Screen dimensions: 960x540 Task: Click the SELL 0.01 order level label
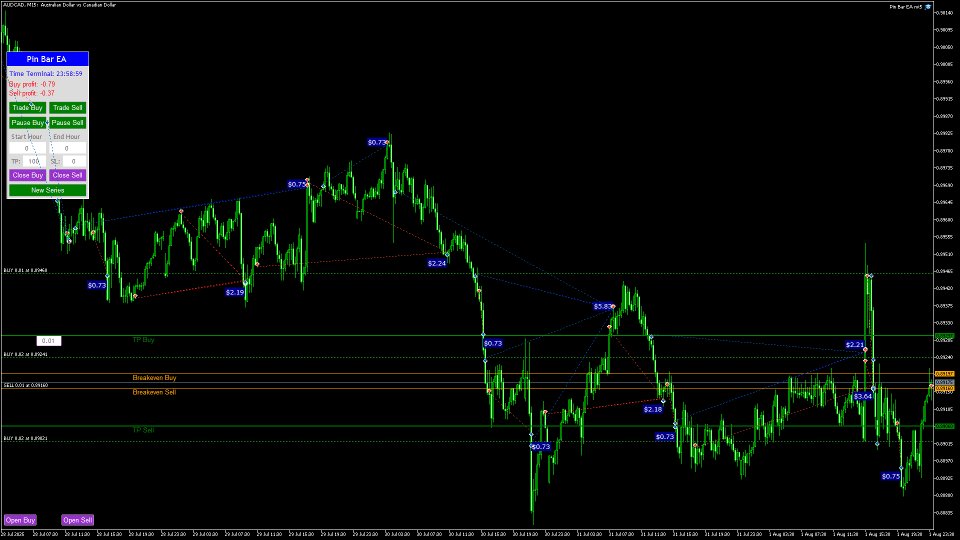(26, 386)
